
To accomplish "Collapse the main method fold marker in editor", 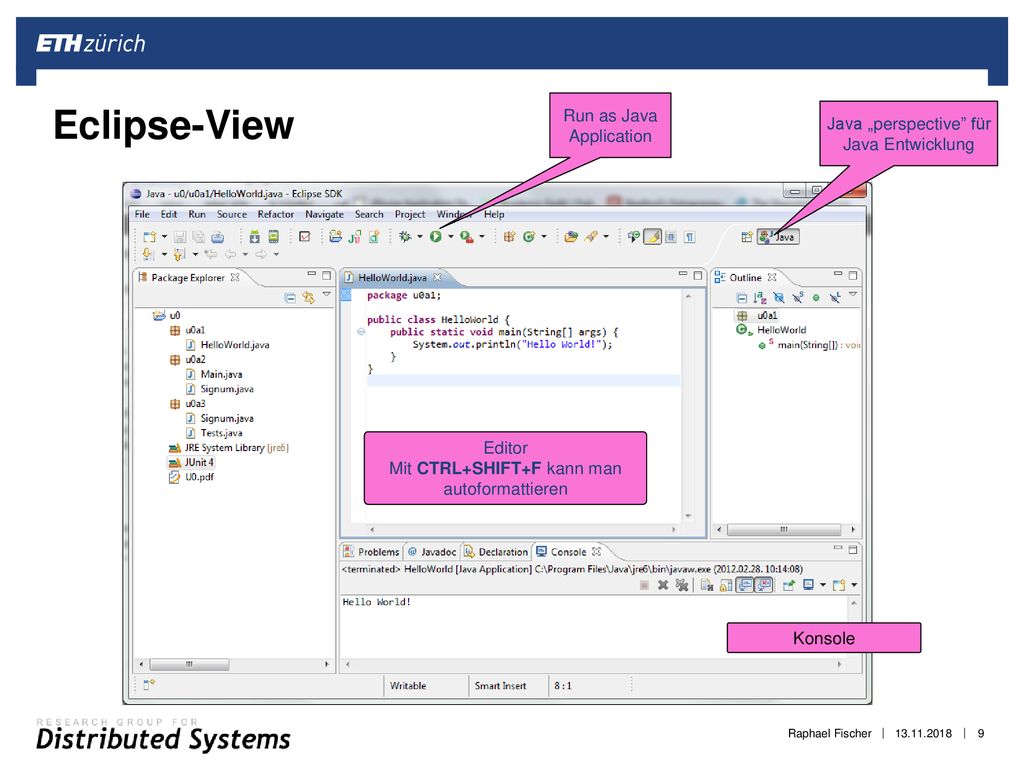I will point(360,332).
